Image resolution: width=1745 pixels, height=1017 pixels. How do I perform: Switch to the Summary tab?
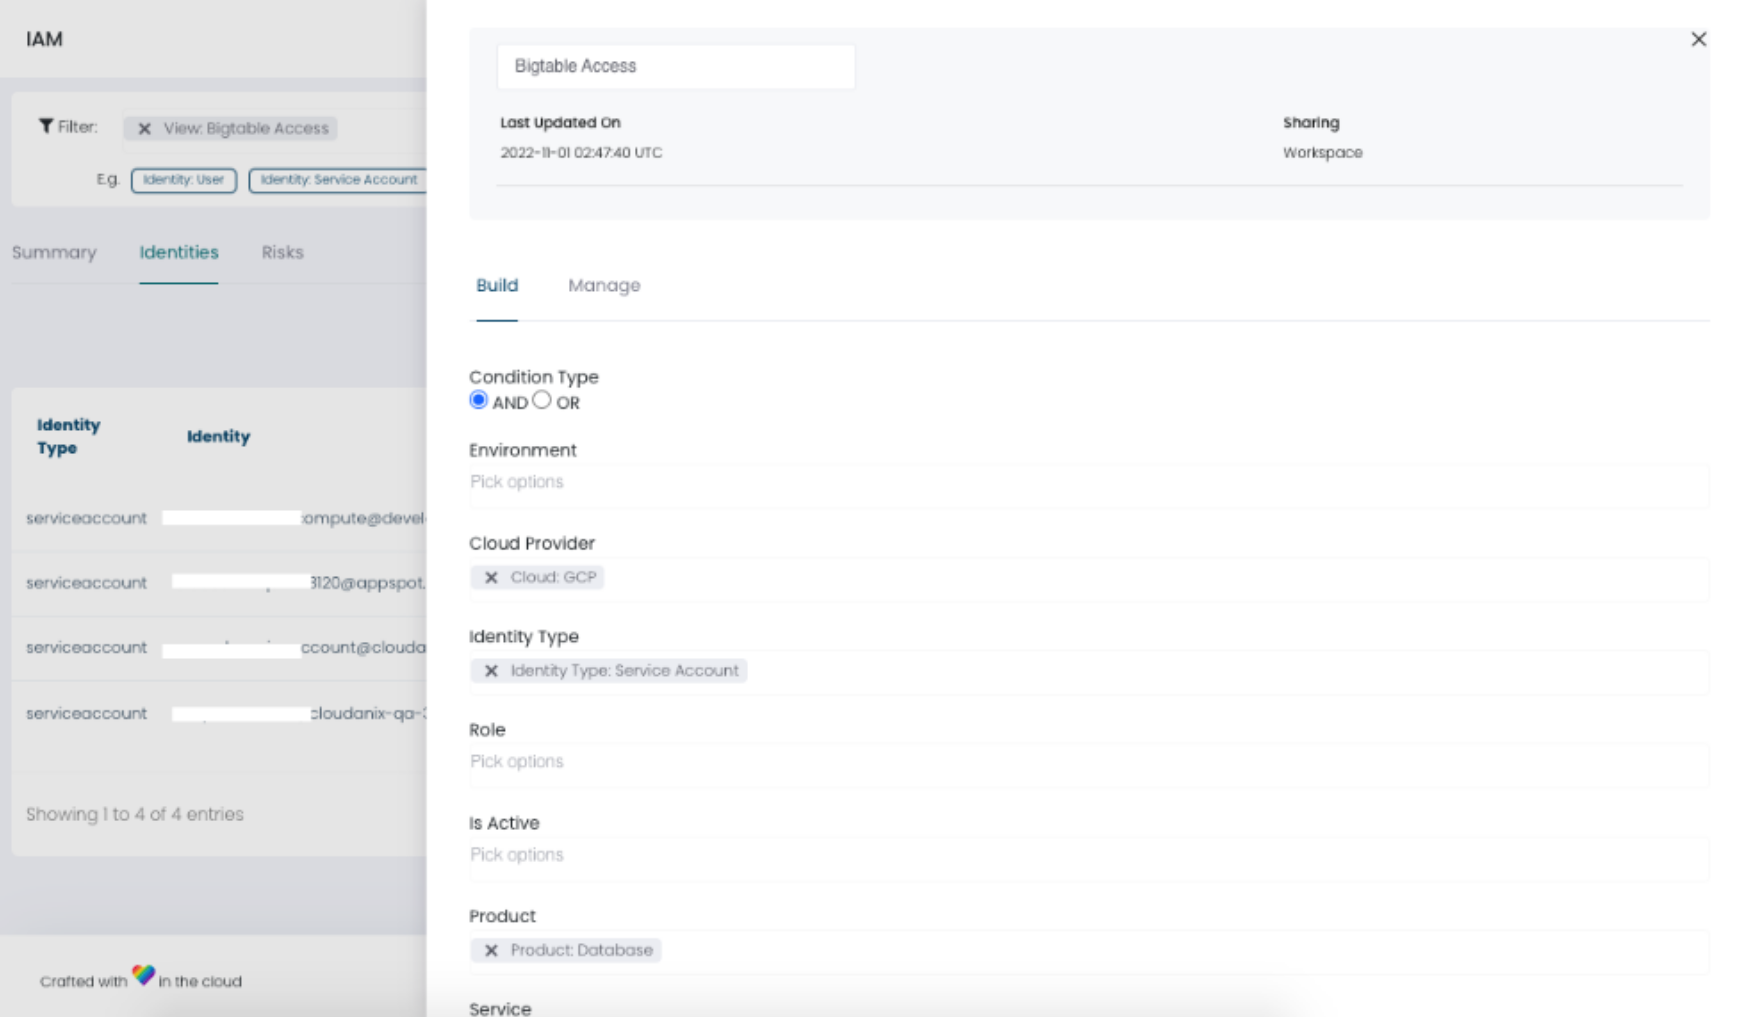pos(55,253)
